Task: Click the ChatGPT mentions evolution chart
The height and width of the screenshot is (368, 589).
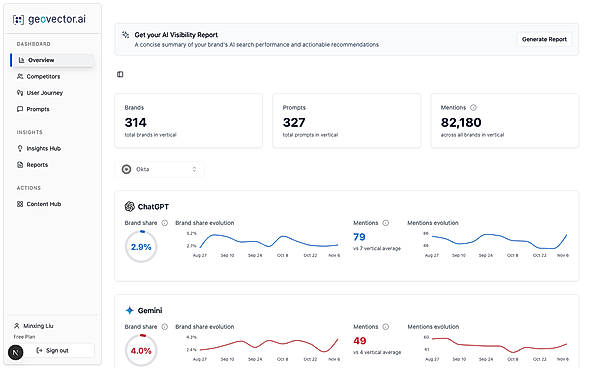Action: (496, 244)
